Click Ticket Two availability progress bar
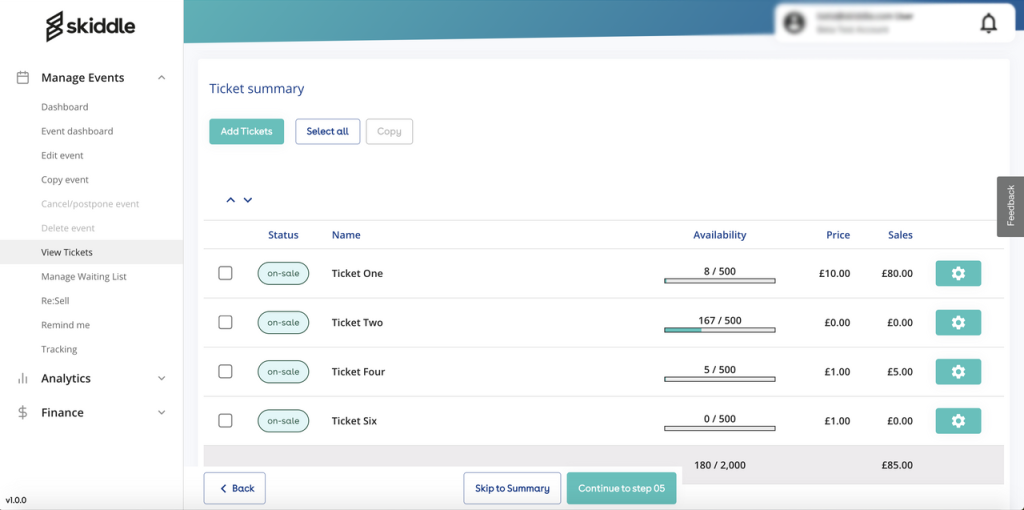 (719, 330)
